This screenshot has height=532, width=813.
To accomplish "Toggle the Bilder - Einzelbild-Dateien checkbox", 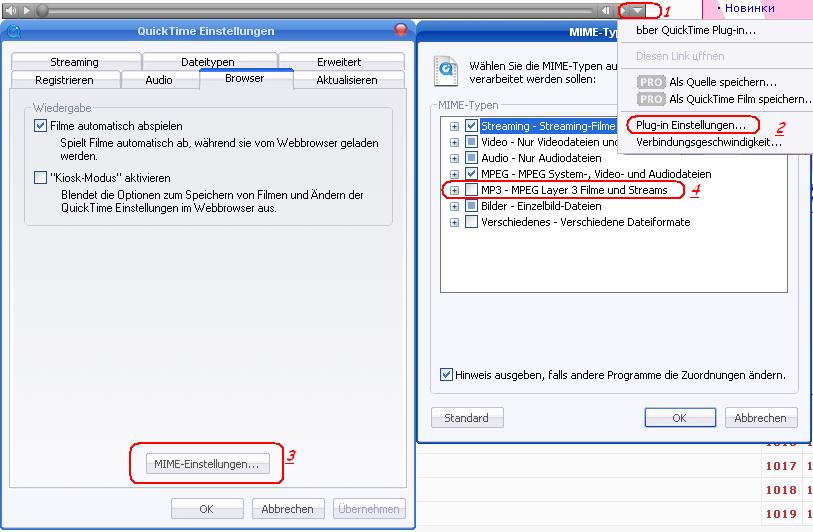I will tap(471, 206).
